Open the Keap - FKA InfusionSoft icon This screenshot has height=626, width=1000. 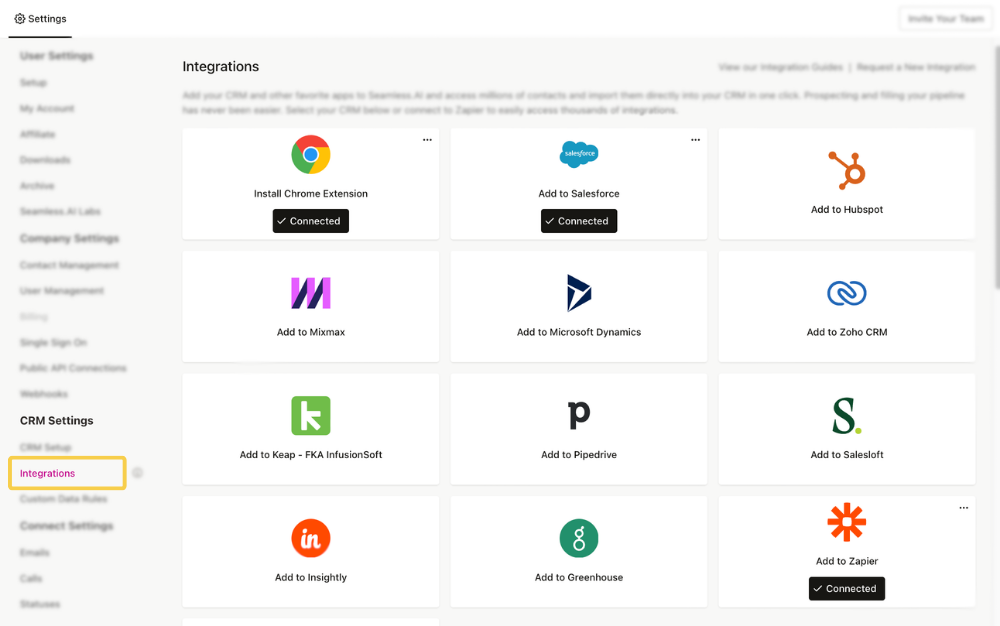click(310, 415)
